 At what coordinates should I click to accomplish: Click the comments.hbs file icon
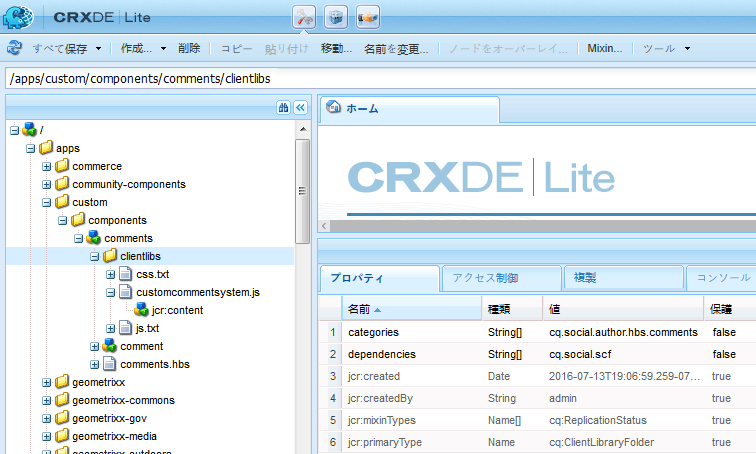tap(109, 364)
